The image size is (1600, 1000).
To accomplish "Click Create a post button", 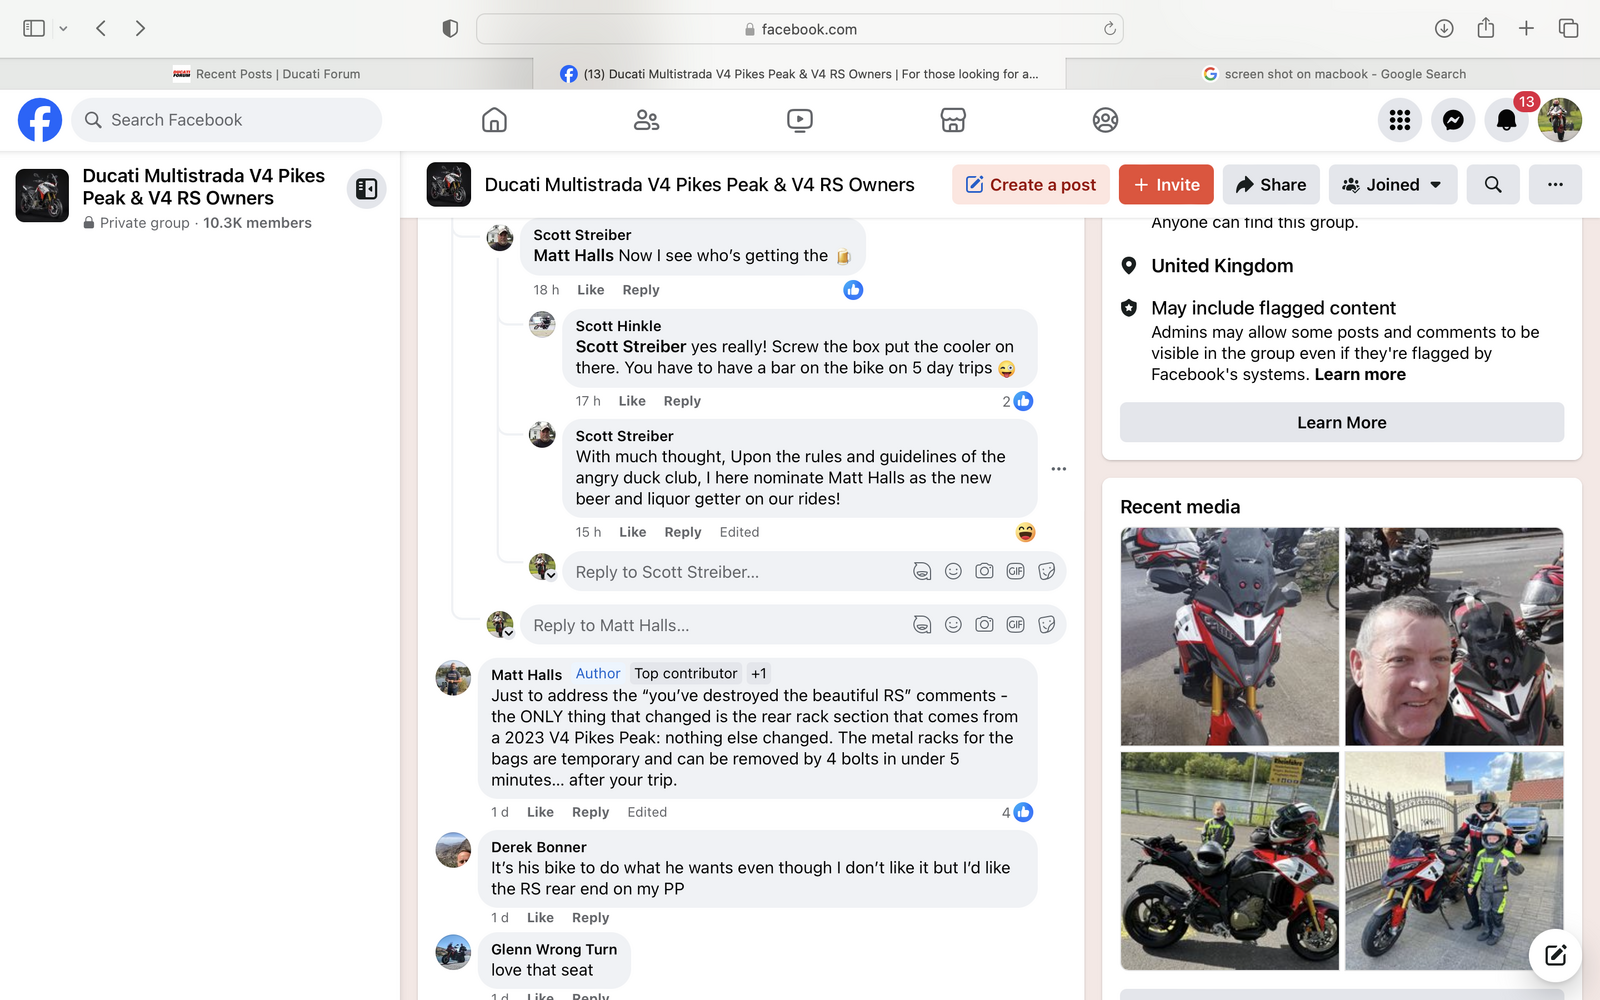I will 1031,185.
